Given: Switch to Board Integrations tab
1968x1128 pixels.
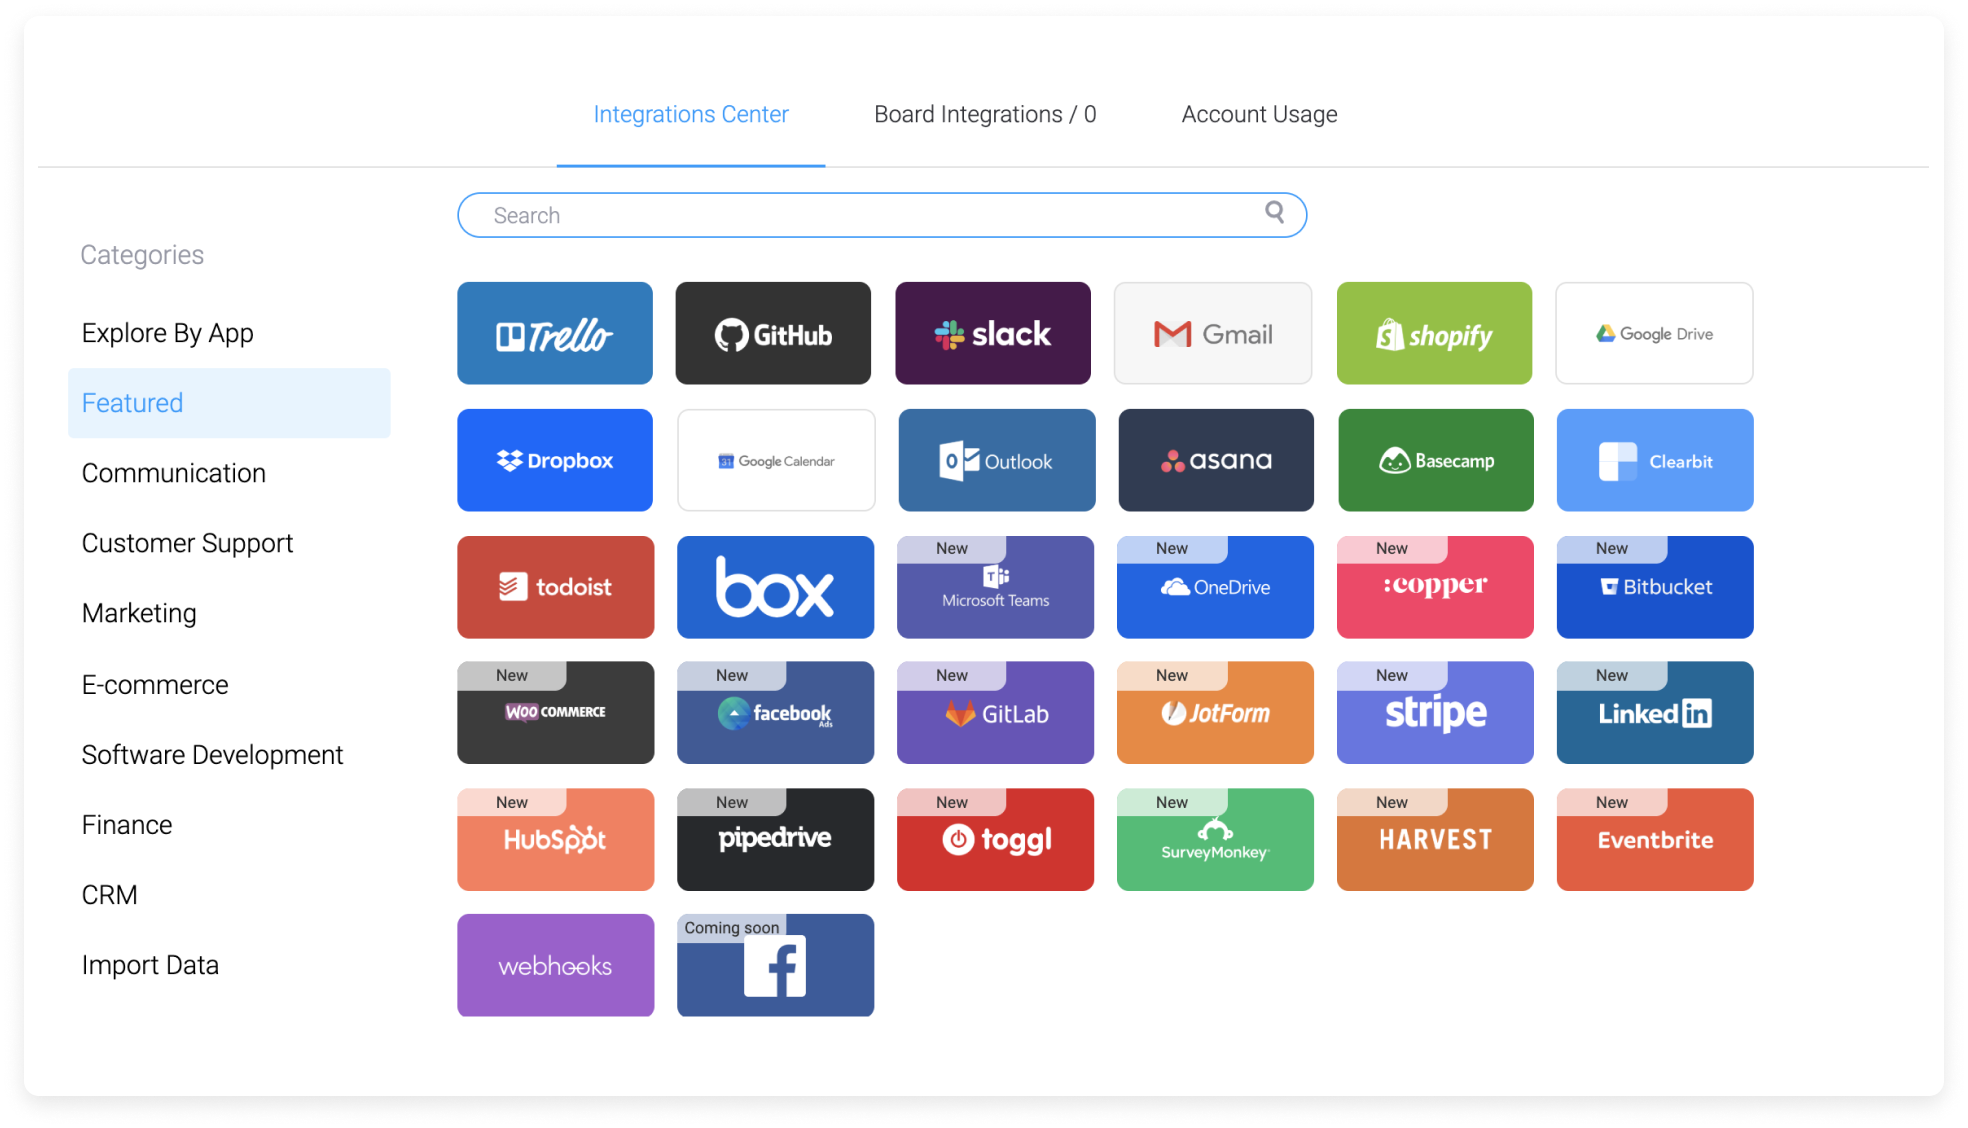Looking at the screenshot, I should 984,113.
